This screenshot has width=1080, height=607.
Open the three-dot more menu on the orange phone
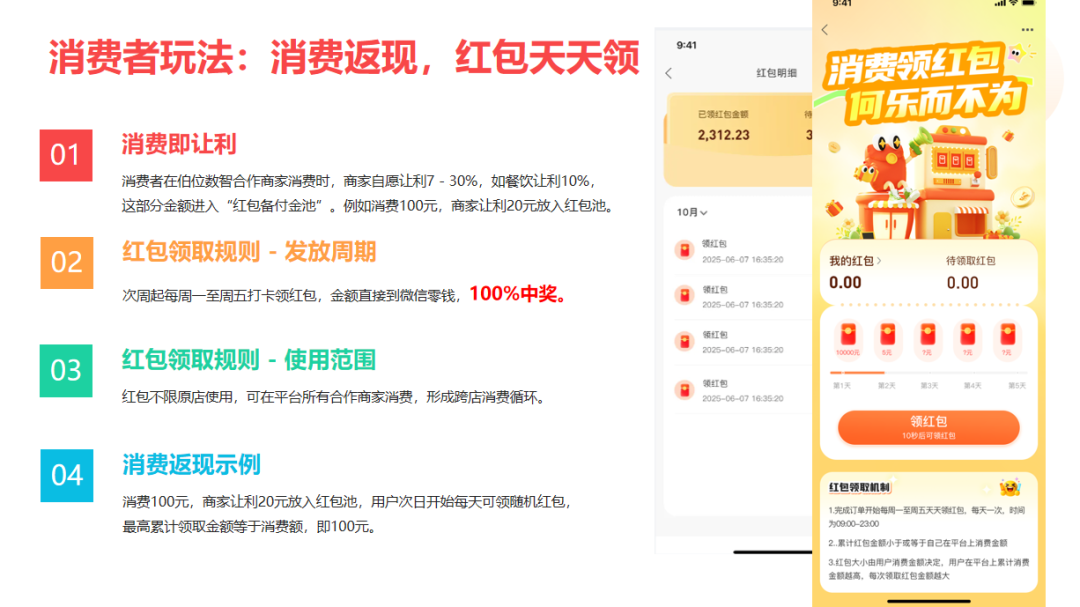[x=1027, y=30]
